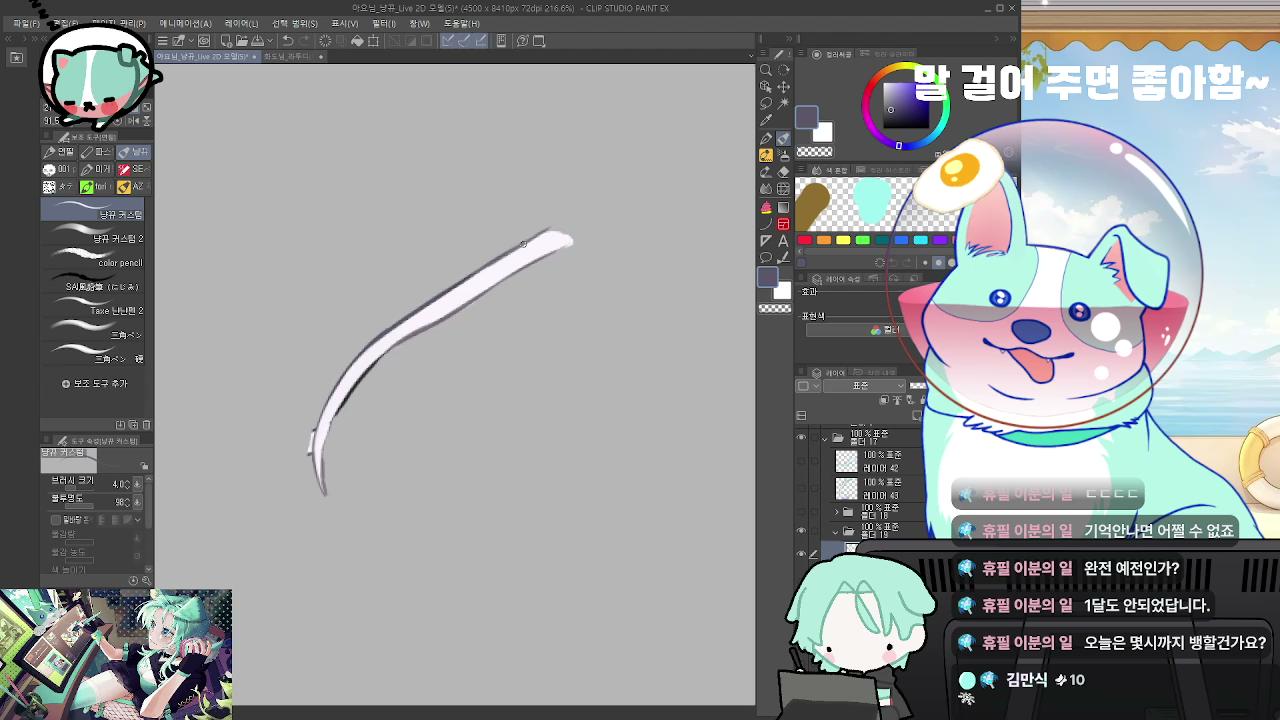Select the Auto select magic wand tool
This screenshot has height=720, width=1280.
[x=784, y=104]
